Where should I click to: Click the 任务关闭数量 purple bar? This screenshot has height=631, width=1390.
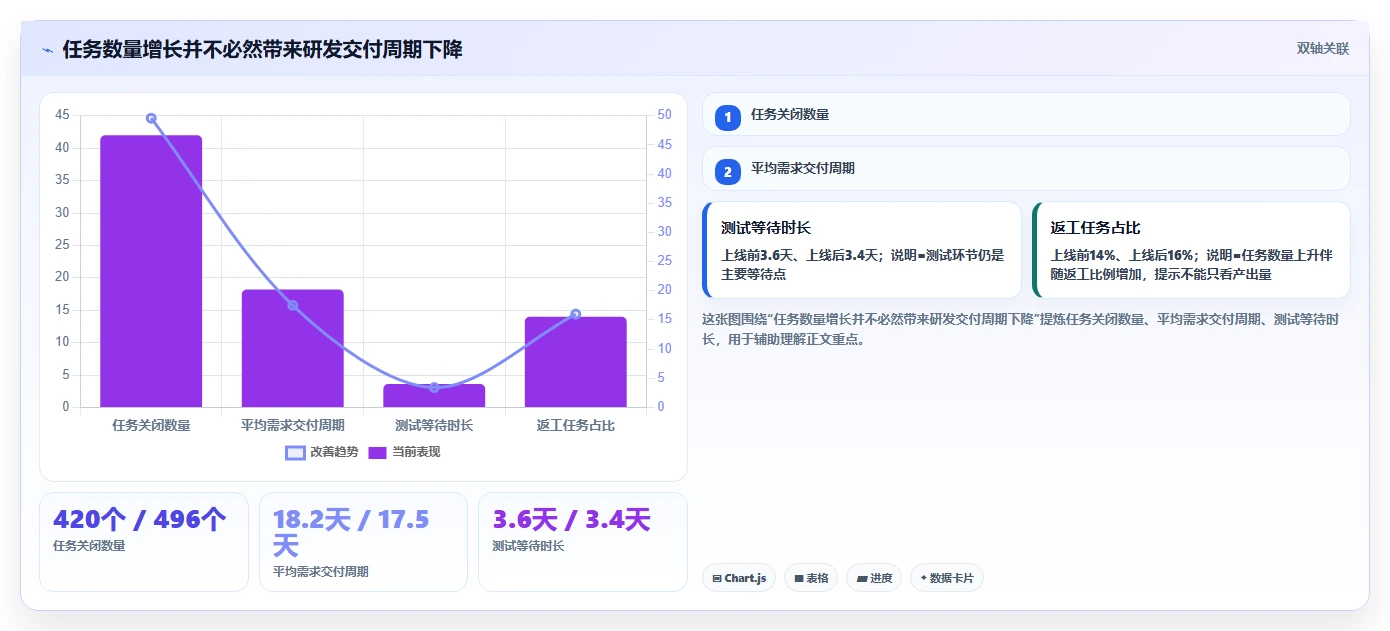[151, 271]
